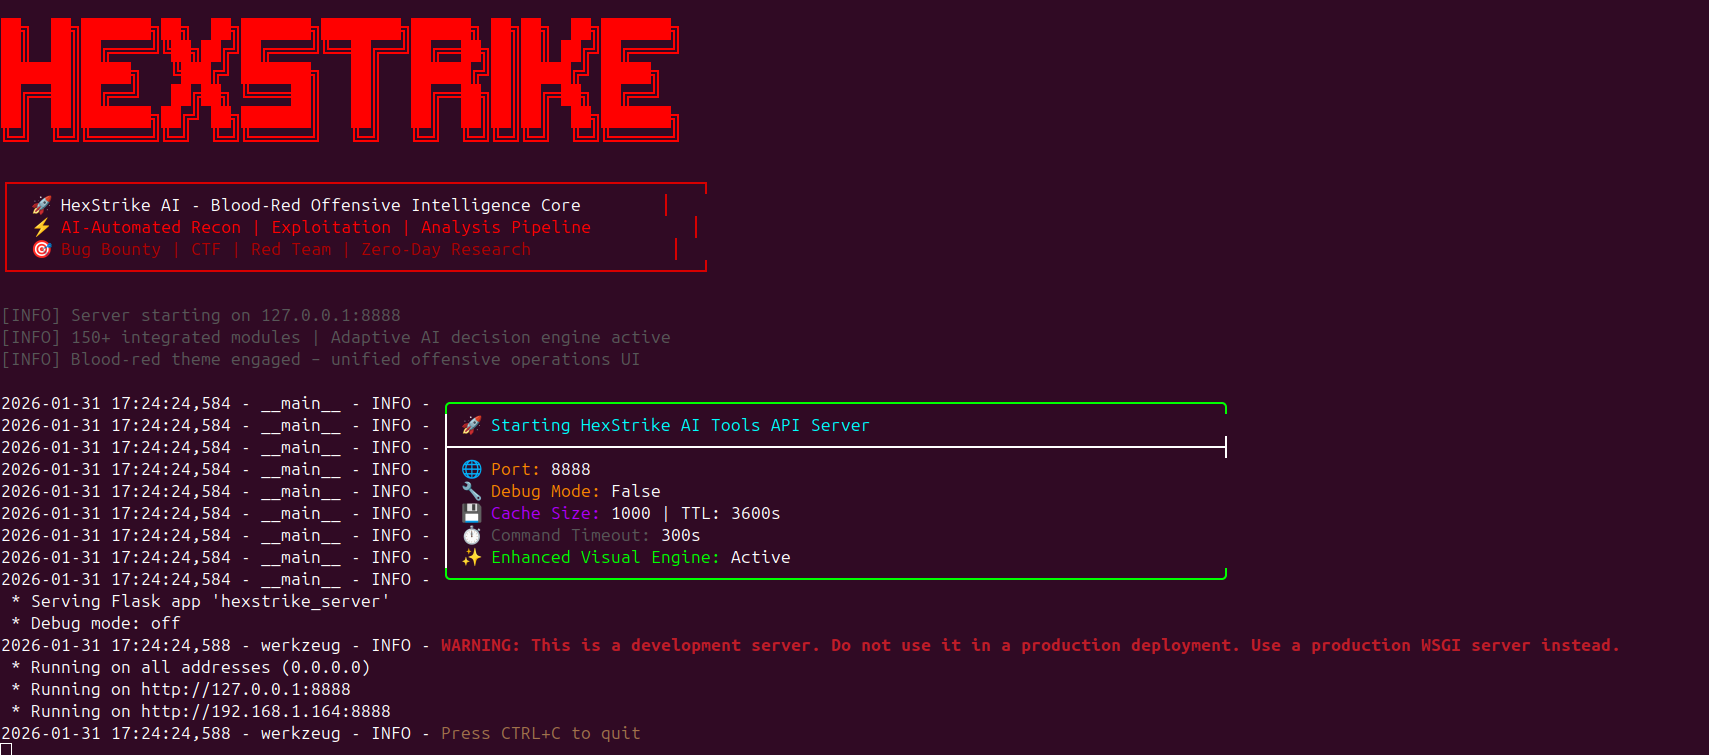Viewport: 1709px width, 755px height.
Task: Click the 'Bug Bounty' text in the banner
Action: tap(111, 249)
